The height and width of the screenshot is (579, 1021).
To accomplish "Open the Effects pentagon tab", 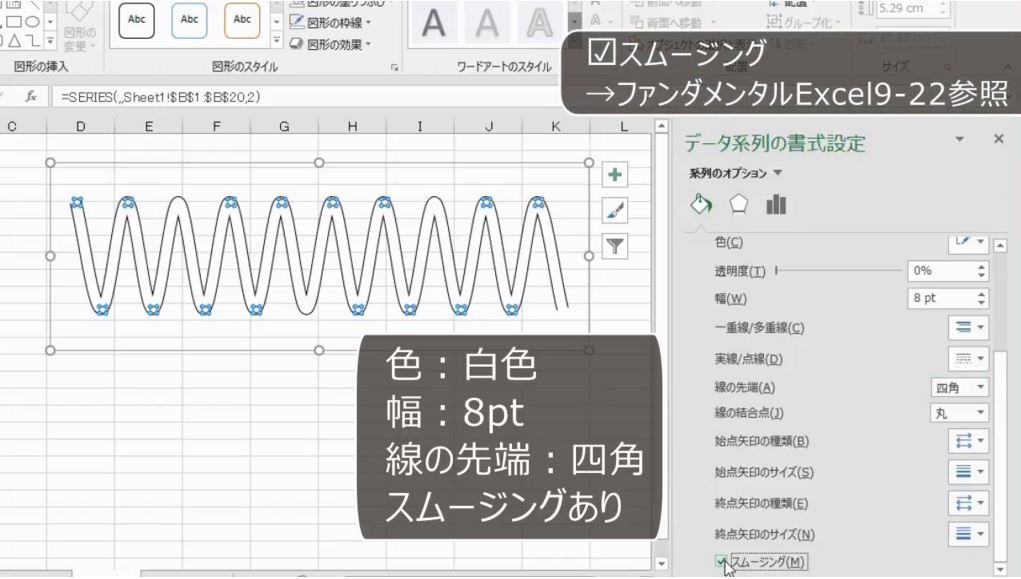I will tap(738, 205).
